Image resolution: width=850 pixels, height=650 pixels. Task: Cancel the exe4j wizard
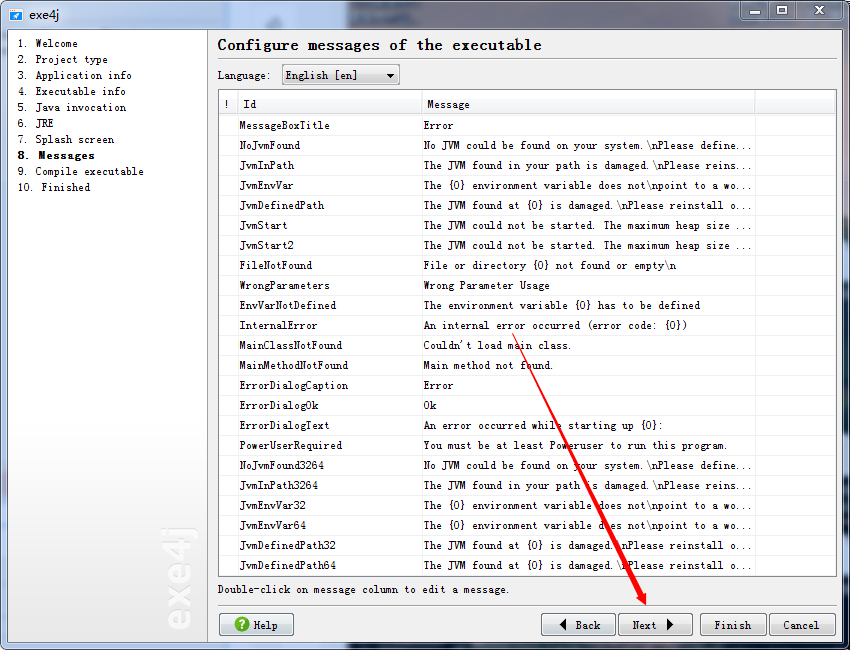click(x=802, y=624)
